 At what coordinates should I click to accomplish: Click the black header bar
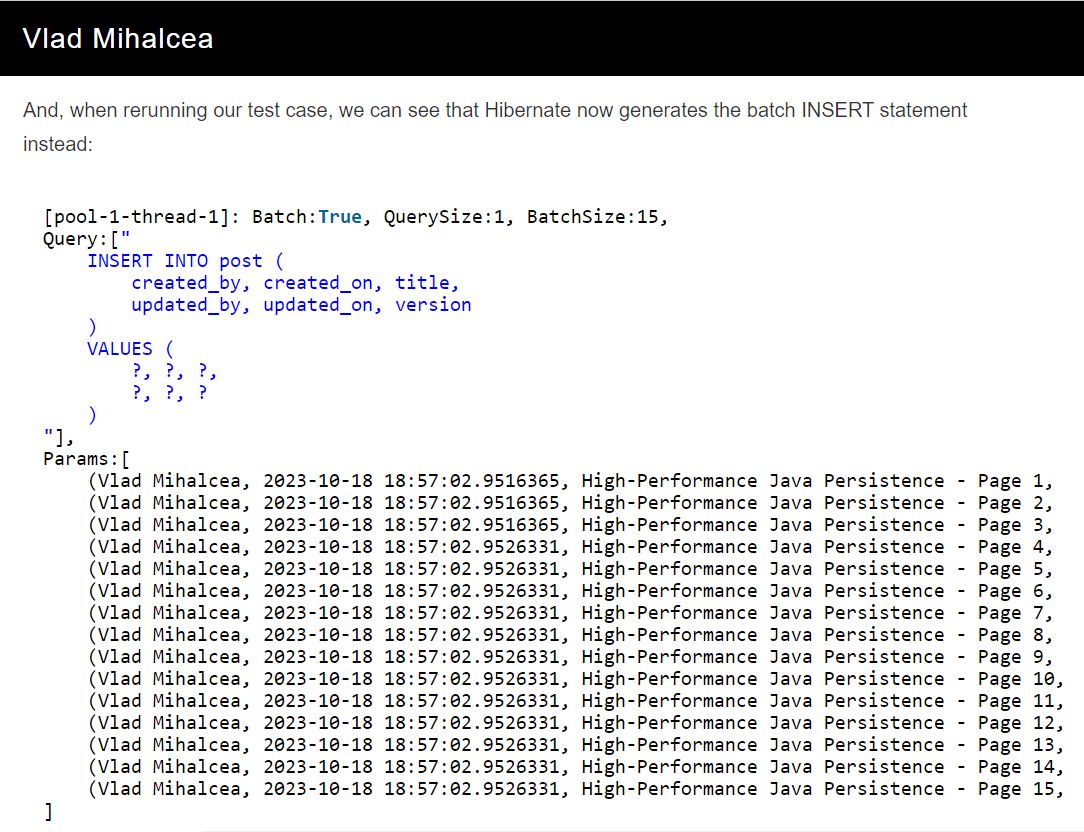click(542, 38)
